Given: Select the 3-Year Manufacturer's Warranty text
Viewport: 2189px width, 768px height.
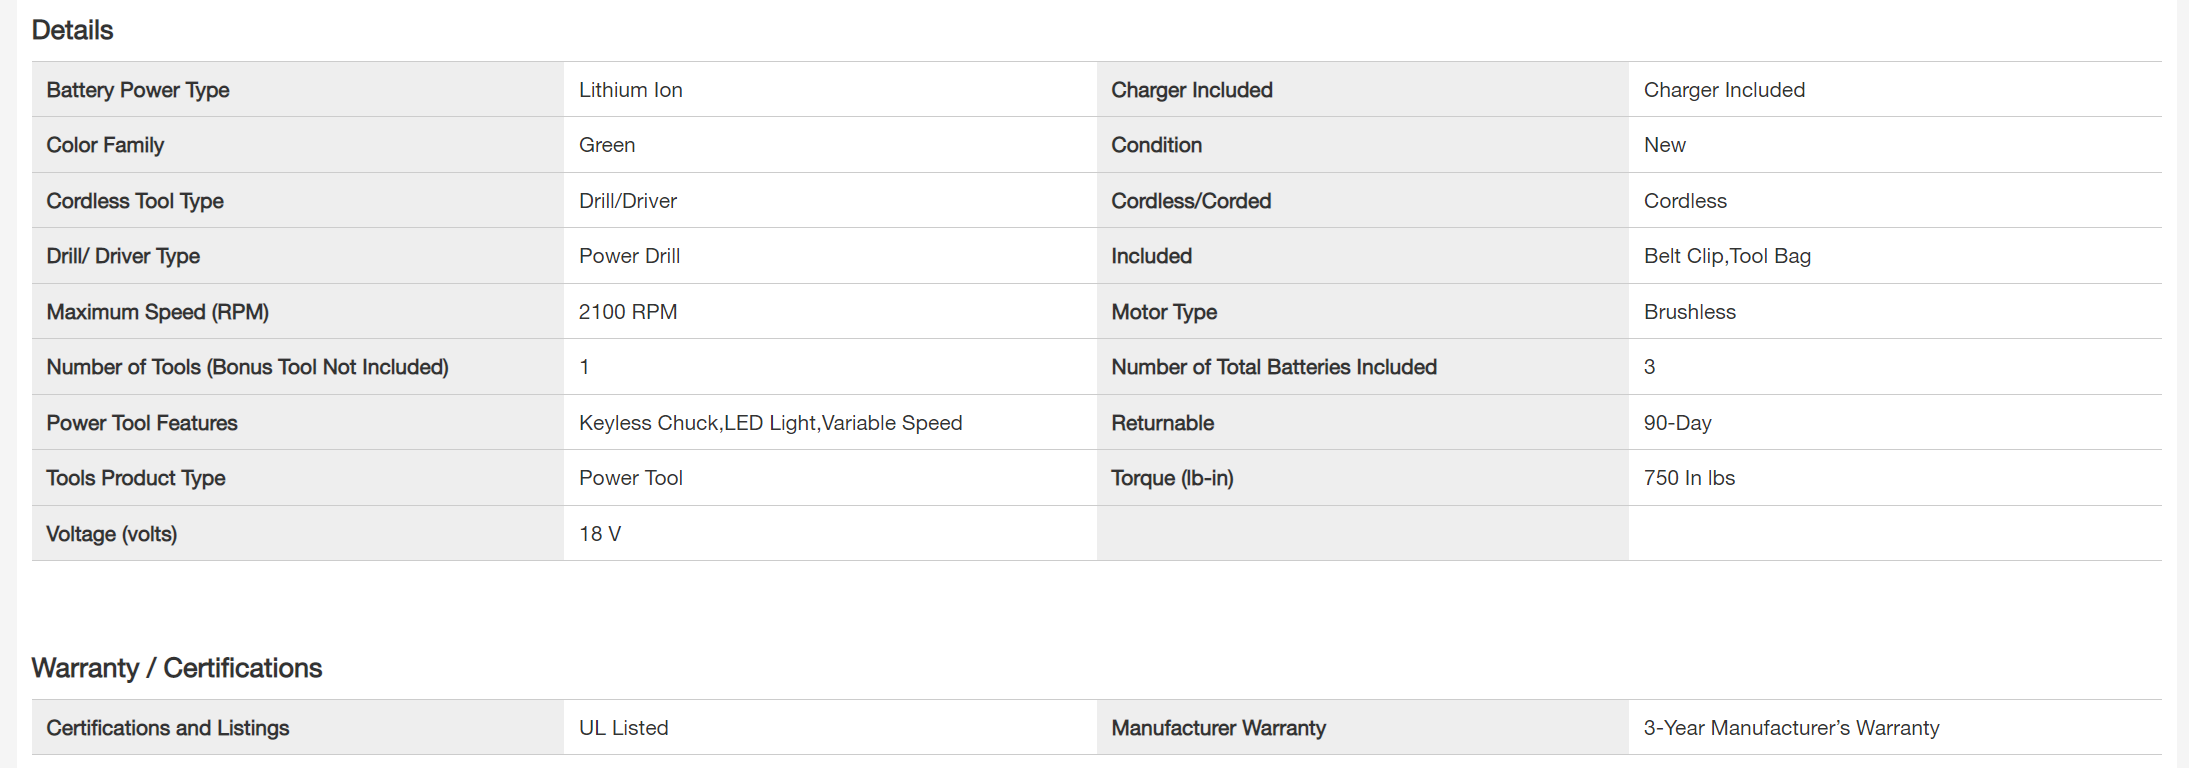Looking at the screenshot, I should [x=1790, y=728].
